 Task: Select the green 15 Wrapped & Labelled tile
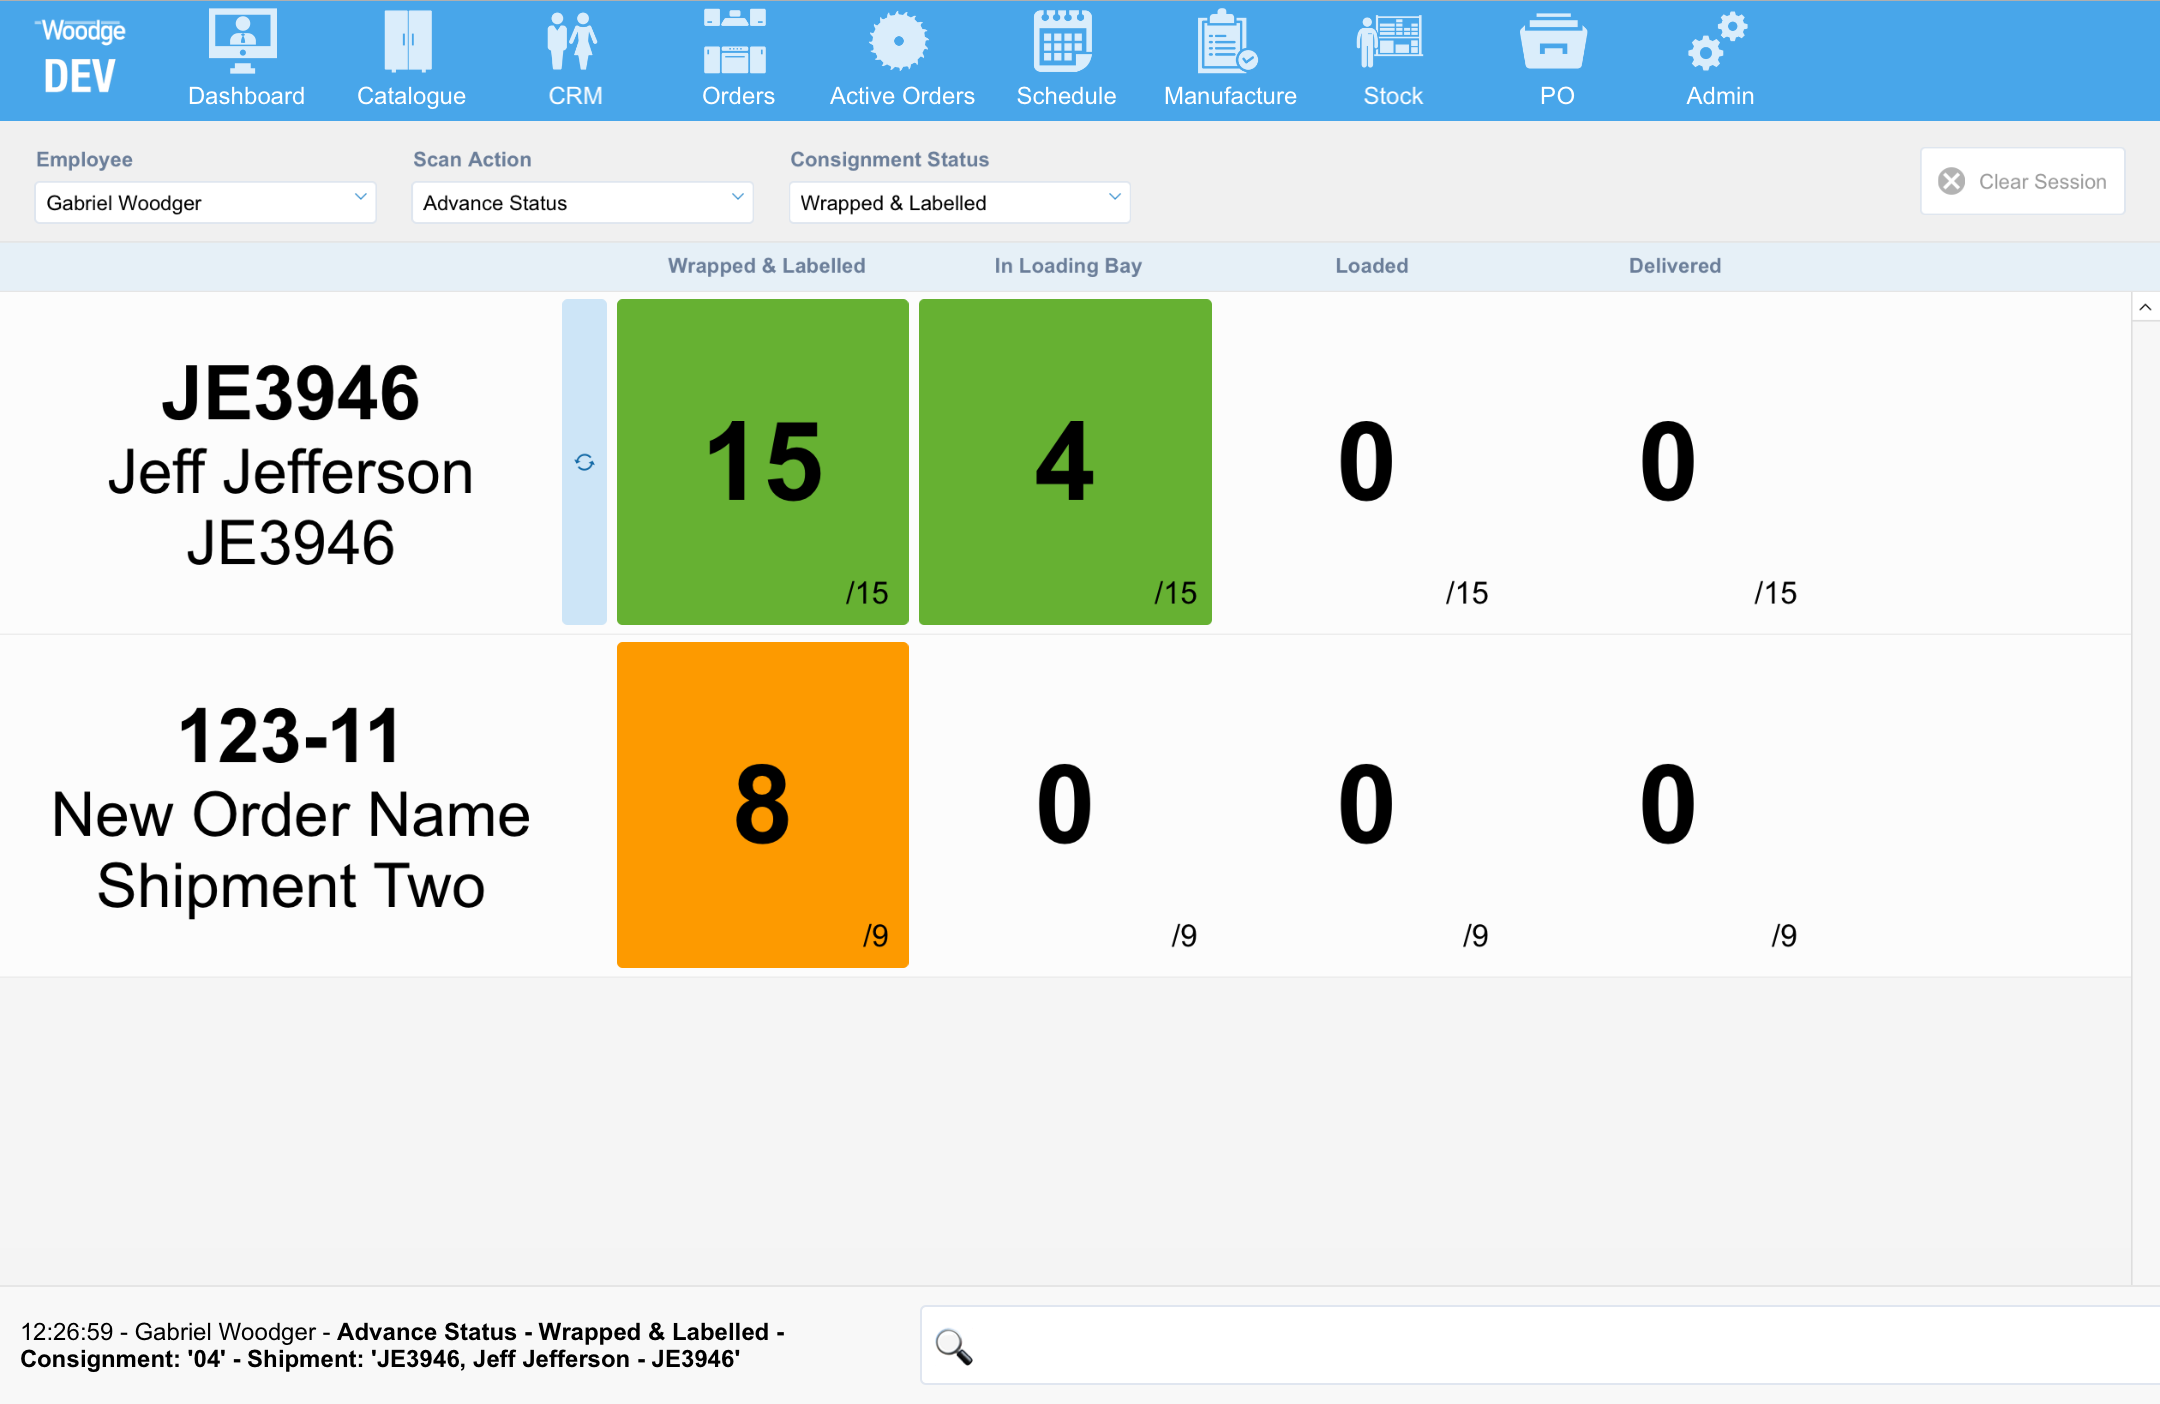763,462
